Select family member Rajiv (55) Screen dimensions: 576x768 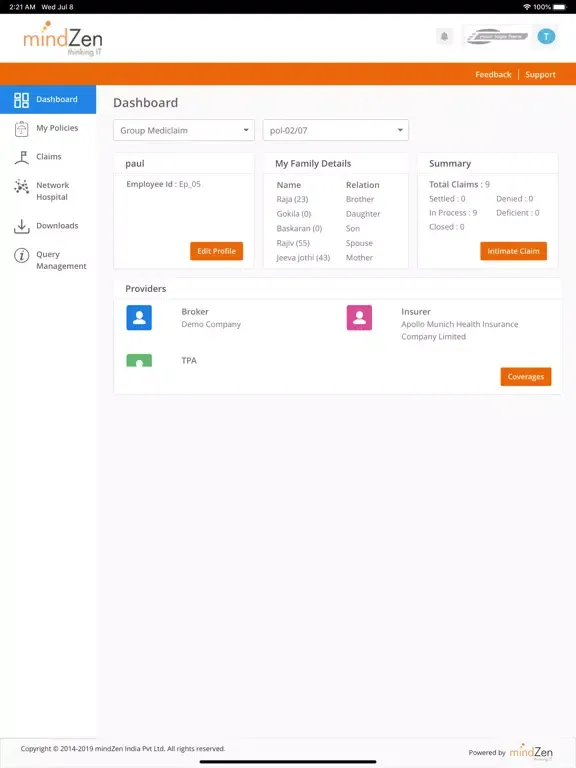pyautogui.click(x=293, y=243)
